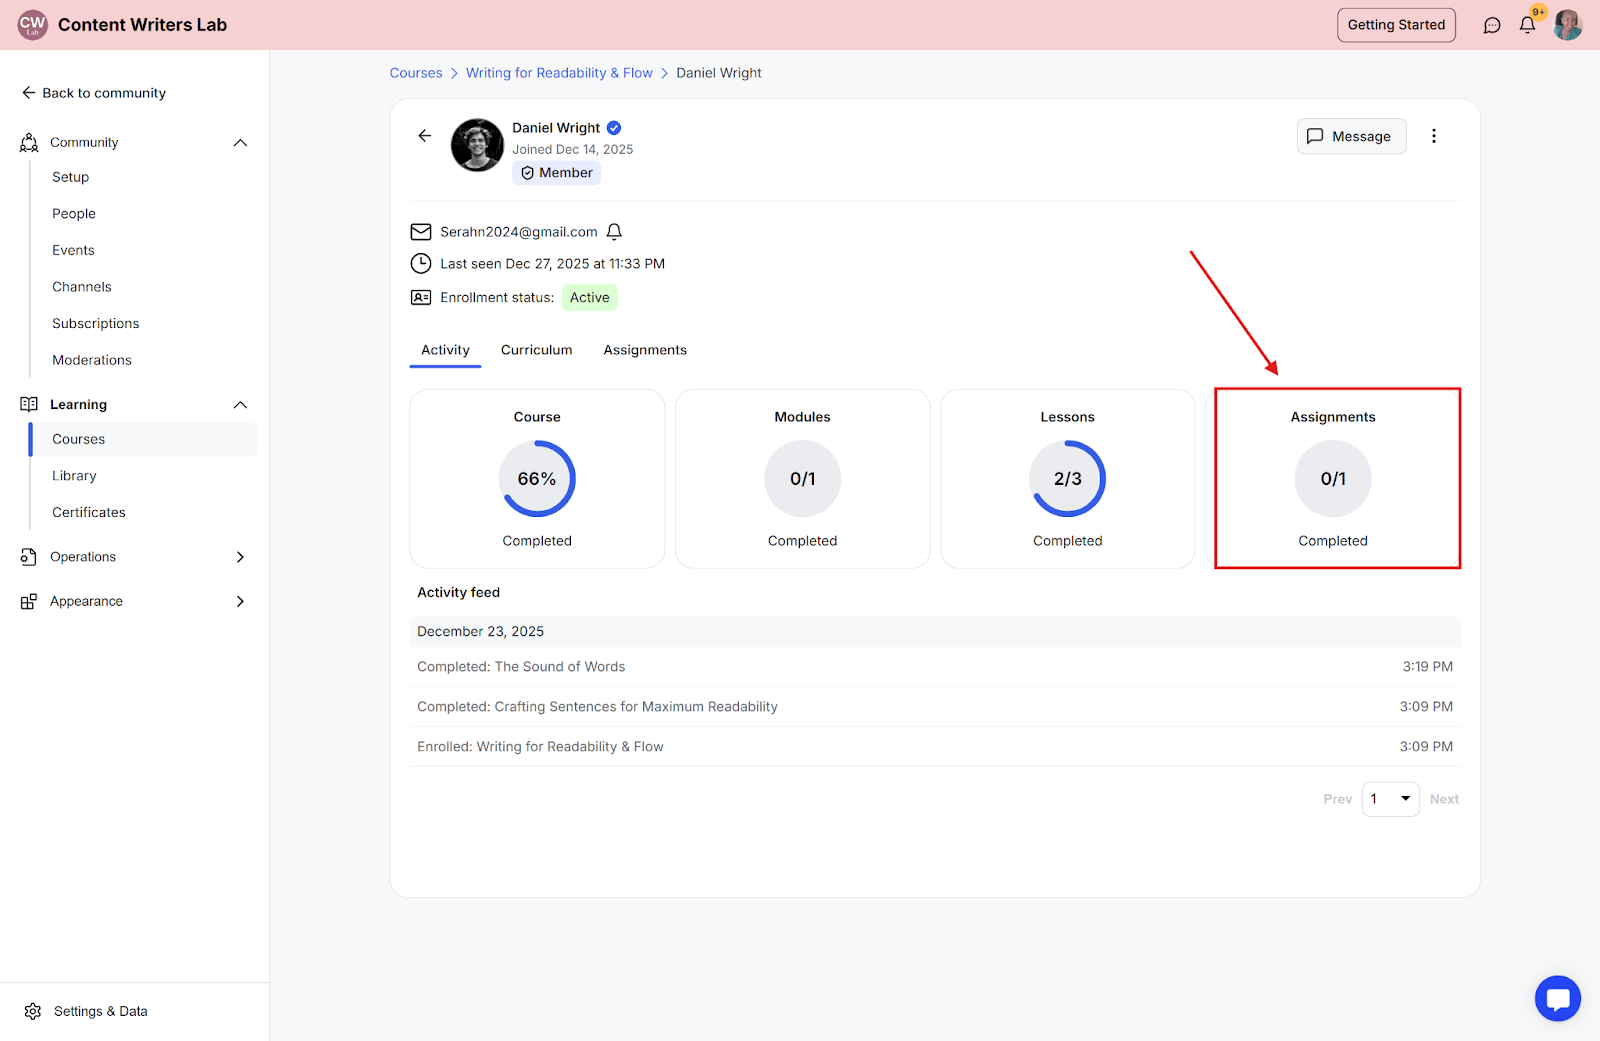1600x1041 pixels.
Task: Click 'Completed: The Sound of Words' entry
Action: (x=935, y=667)
